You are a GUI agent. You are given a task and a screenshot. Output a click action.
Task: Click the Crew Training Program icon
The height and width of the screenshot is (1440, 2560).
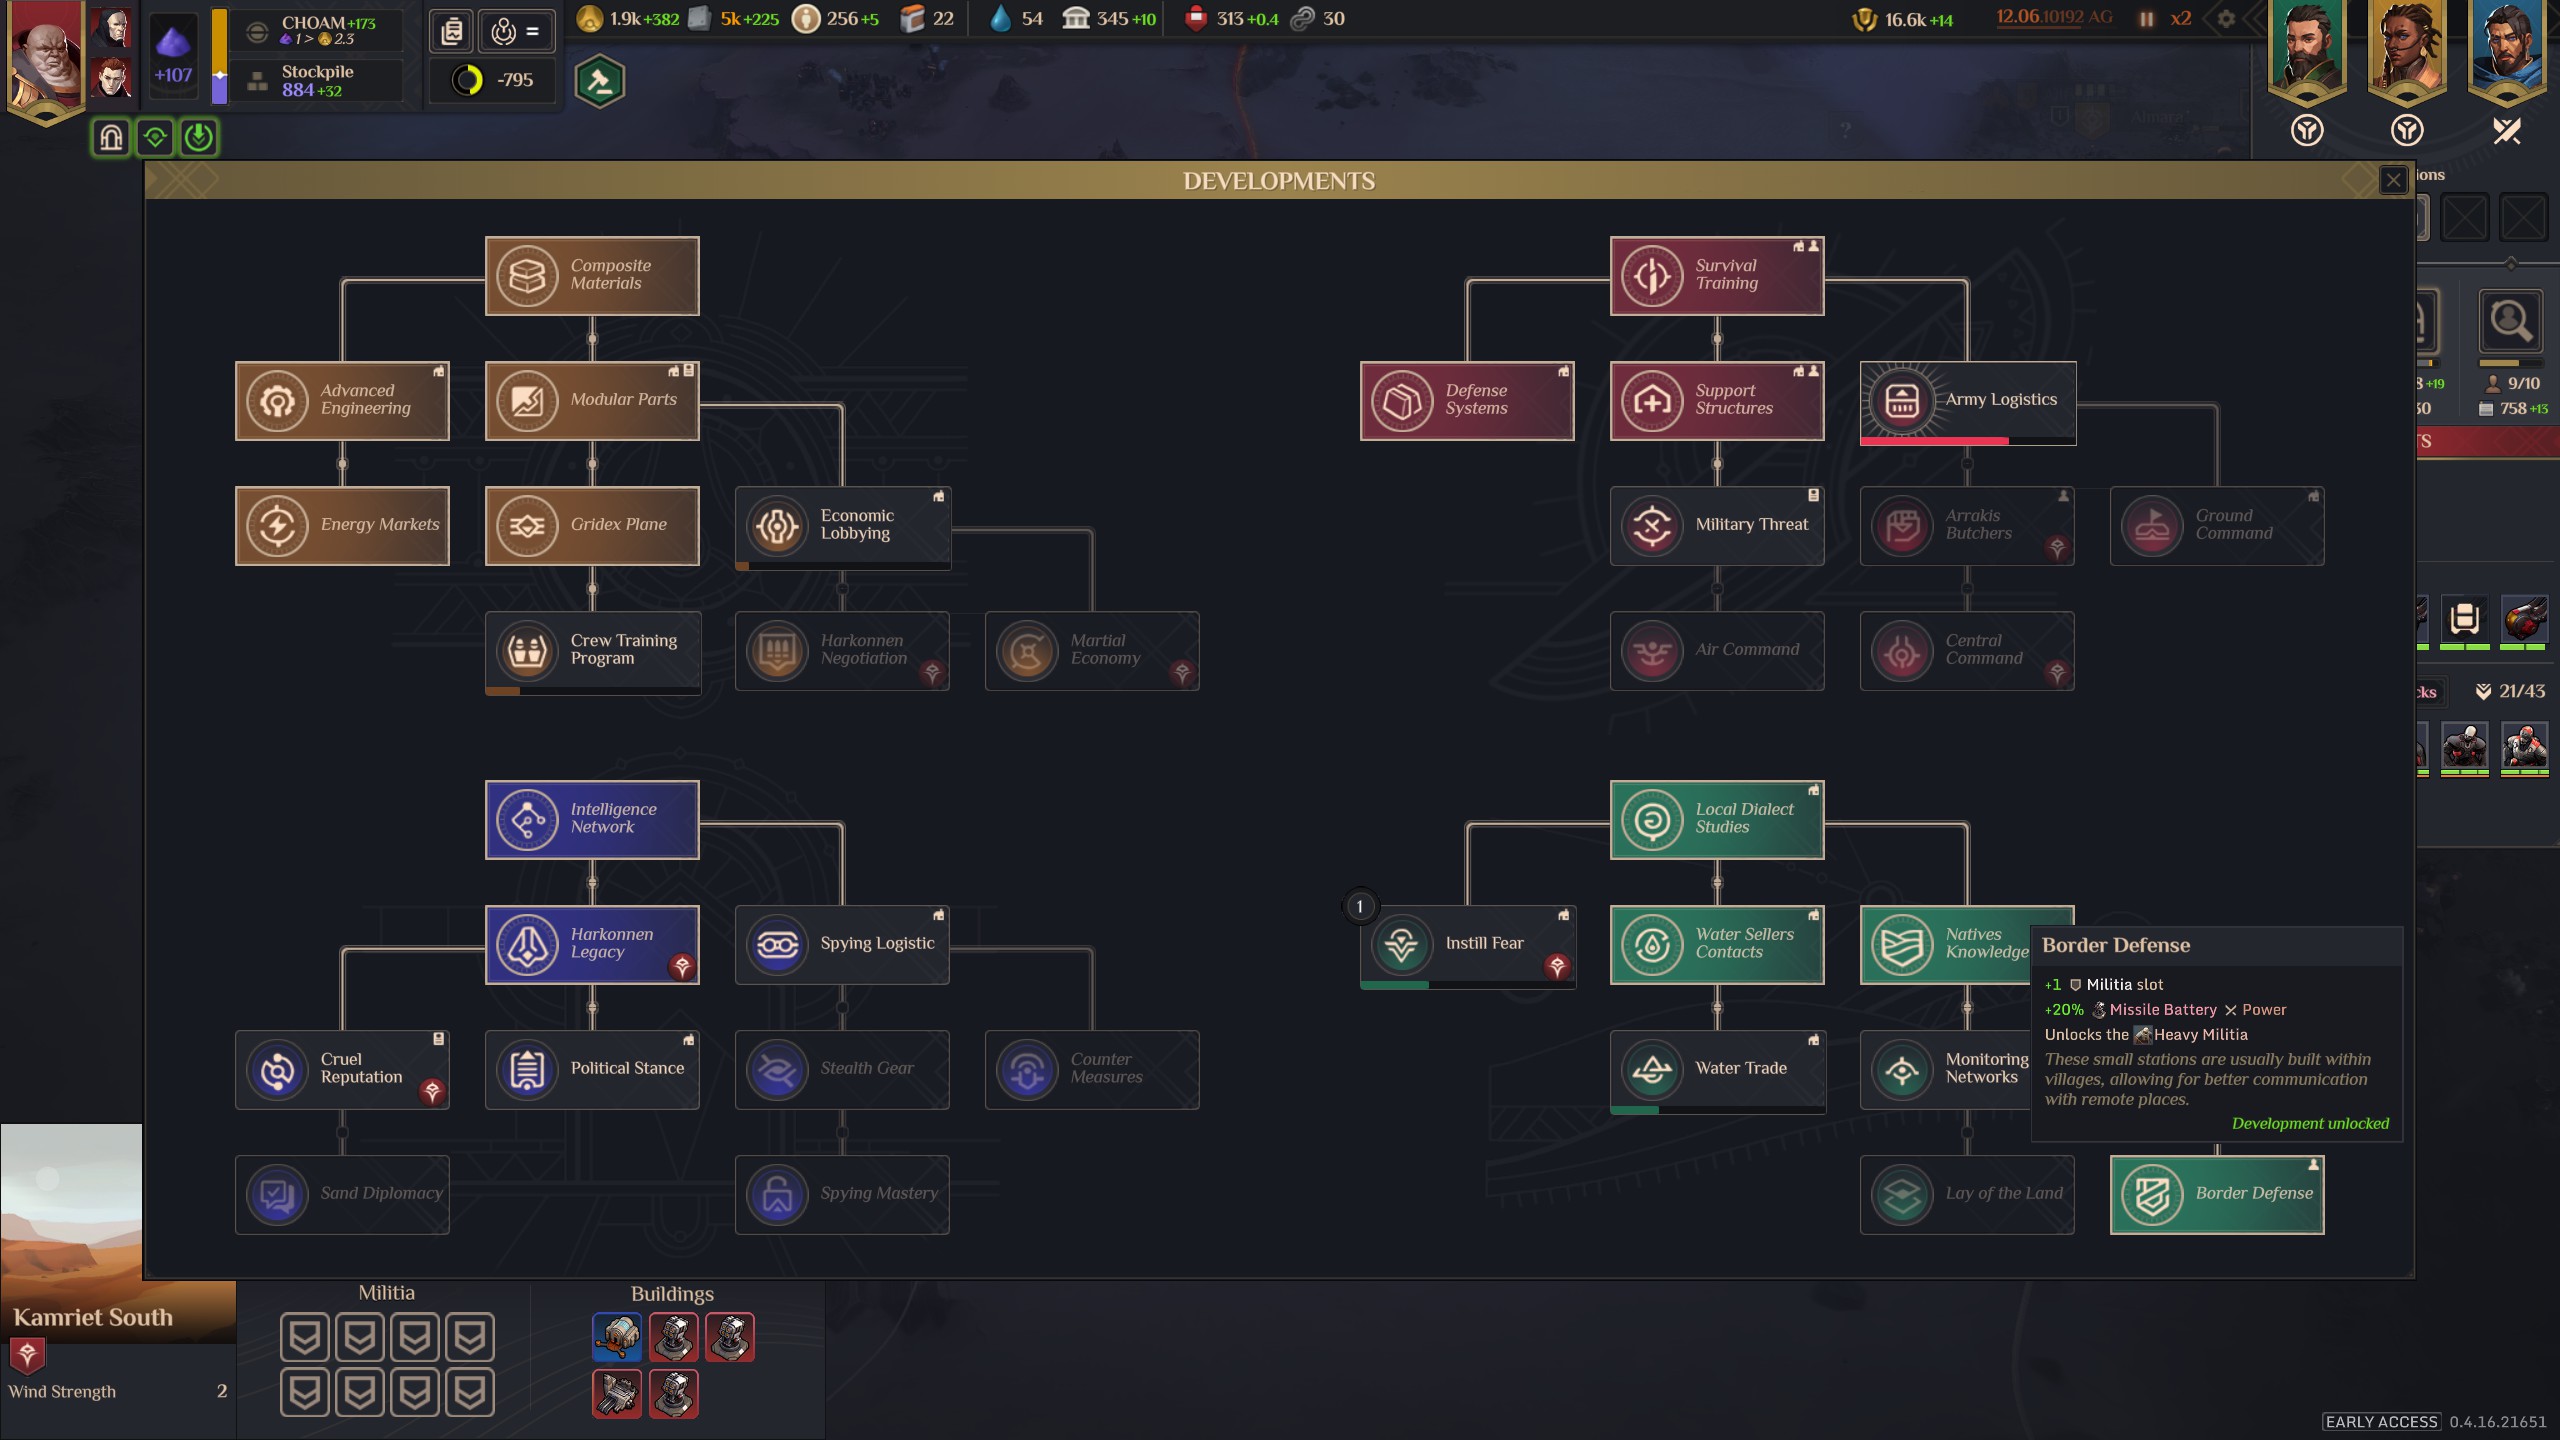527,651
